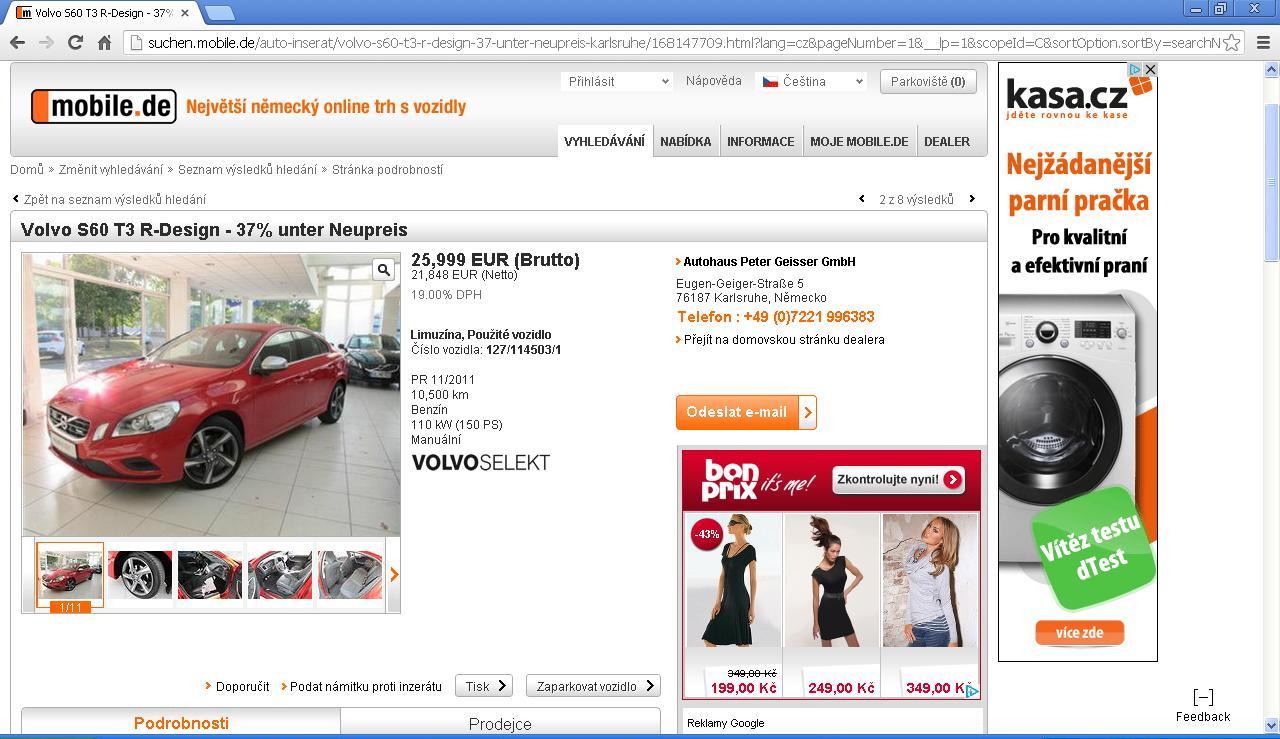Viewport: 1280px width, 739px height.
Task: Open Přejít na domovskou stránku dealera link
Action: (783, 340)
